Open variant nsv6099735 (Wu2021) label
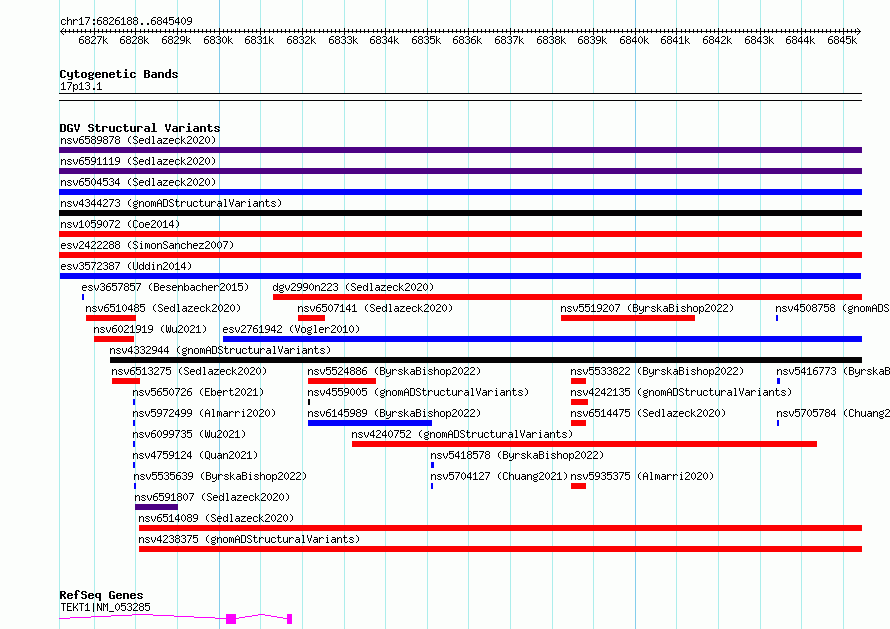Screen dimensions: 890x629 [189, 434]
